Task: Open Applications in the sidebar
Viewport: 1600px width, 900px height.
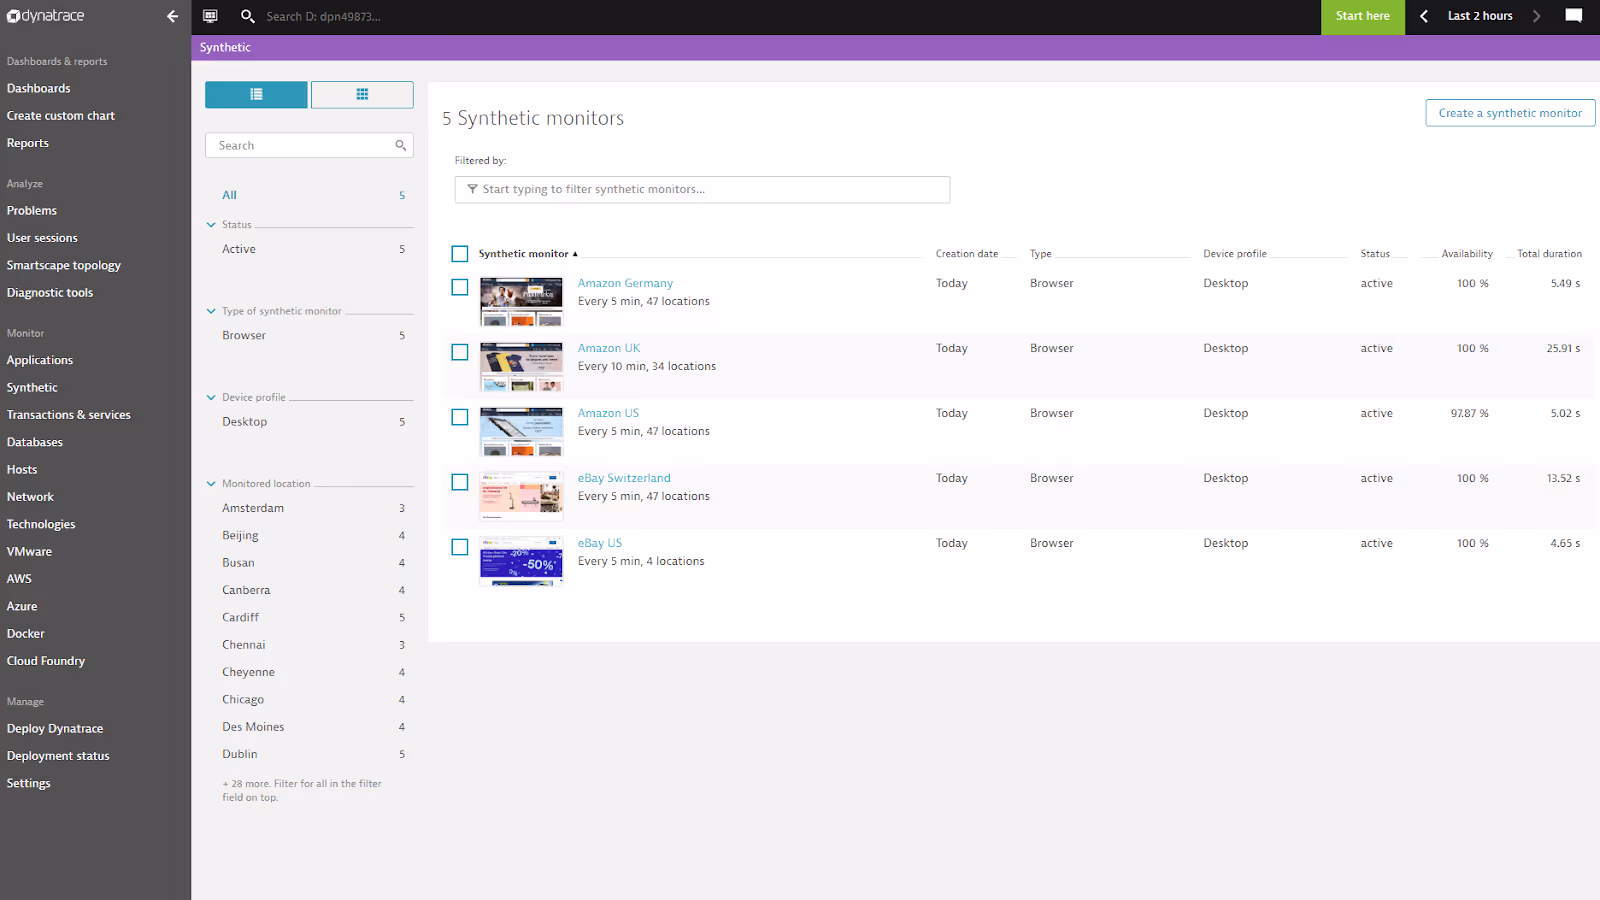Action: tap(40, 360)
